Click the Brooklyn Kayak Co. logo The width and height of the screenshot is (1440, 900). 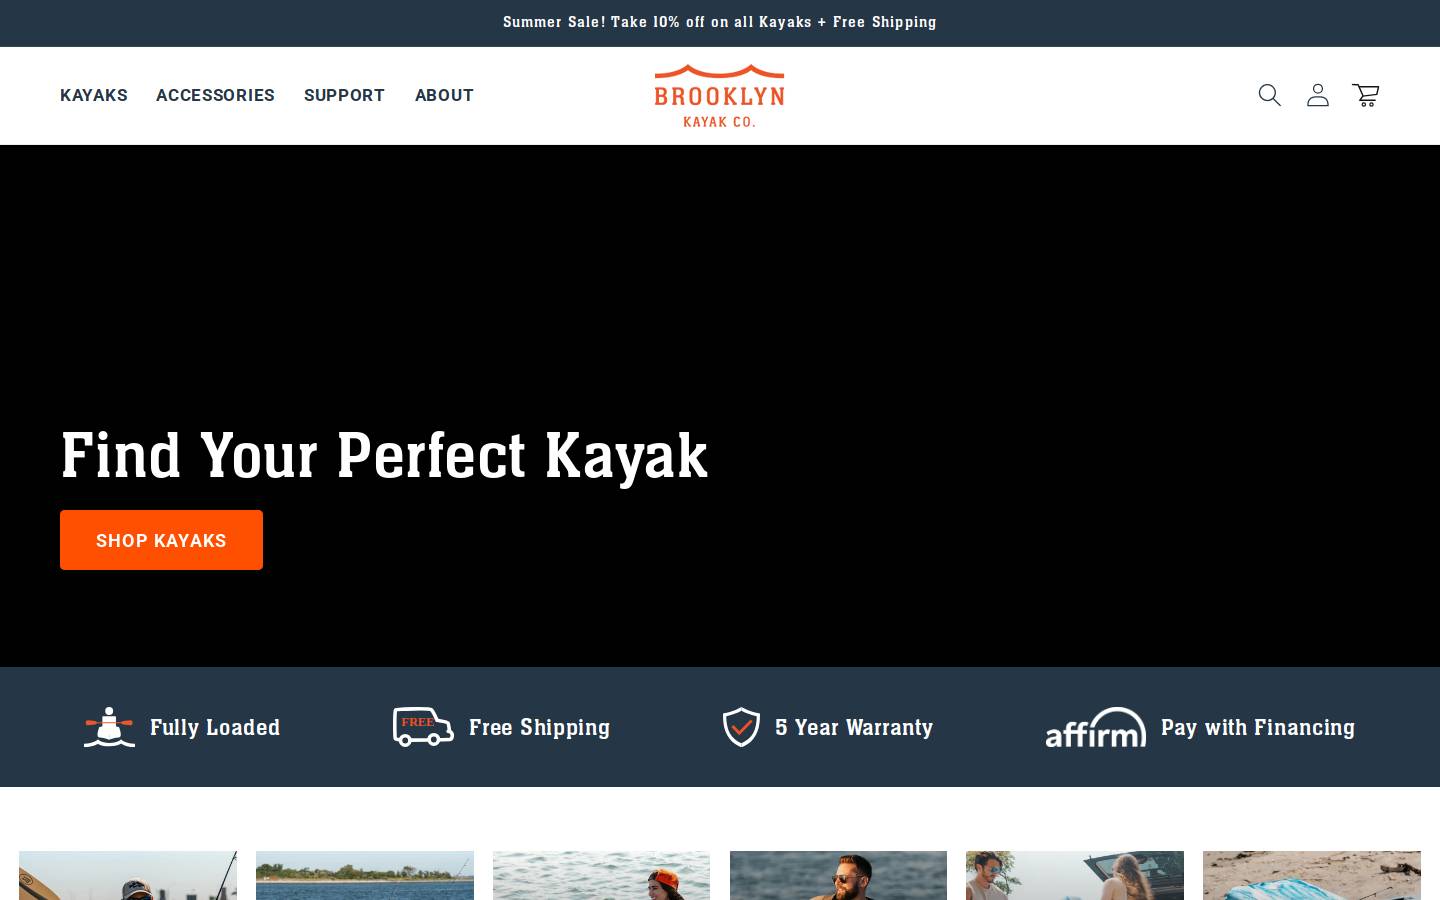(719, 96)
